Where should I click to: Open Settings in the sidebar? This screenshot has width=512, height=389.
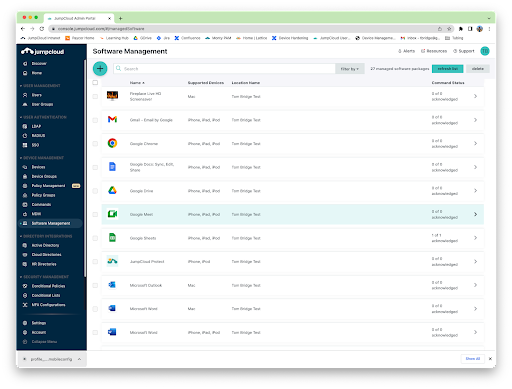click(39, 323)
